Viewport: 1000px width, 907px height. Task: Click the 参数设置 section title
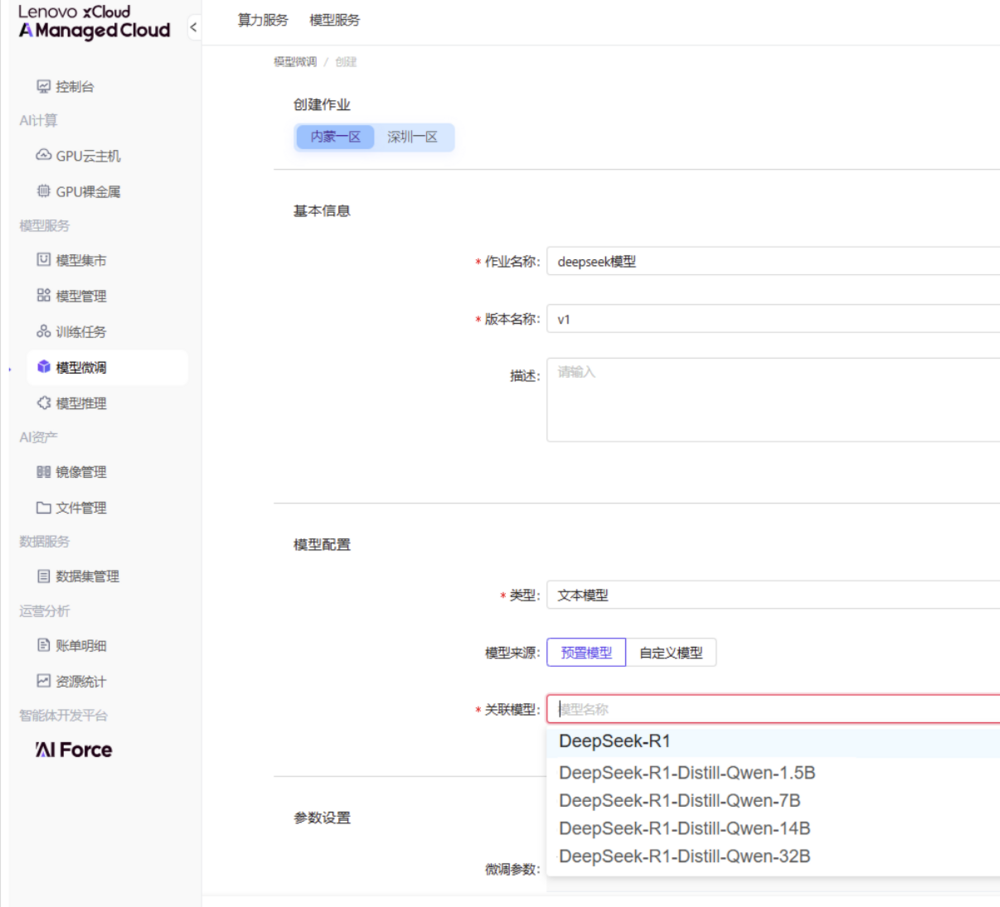pyautogui.click(x=322, y=818)
